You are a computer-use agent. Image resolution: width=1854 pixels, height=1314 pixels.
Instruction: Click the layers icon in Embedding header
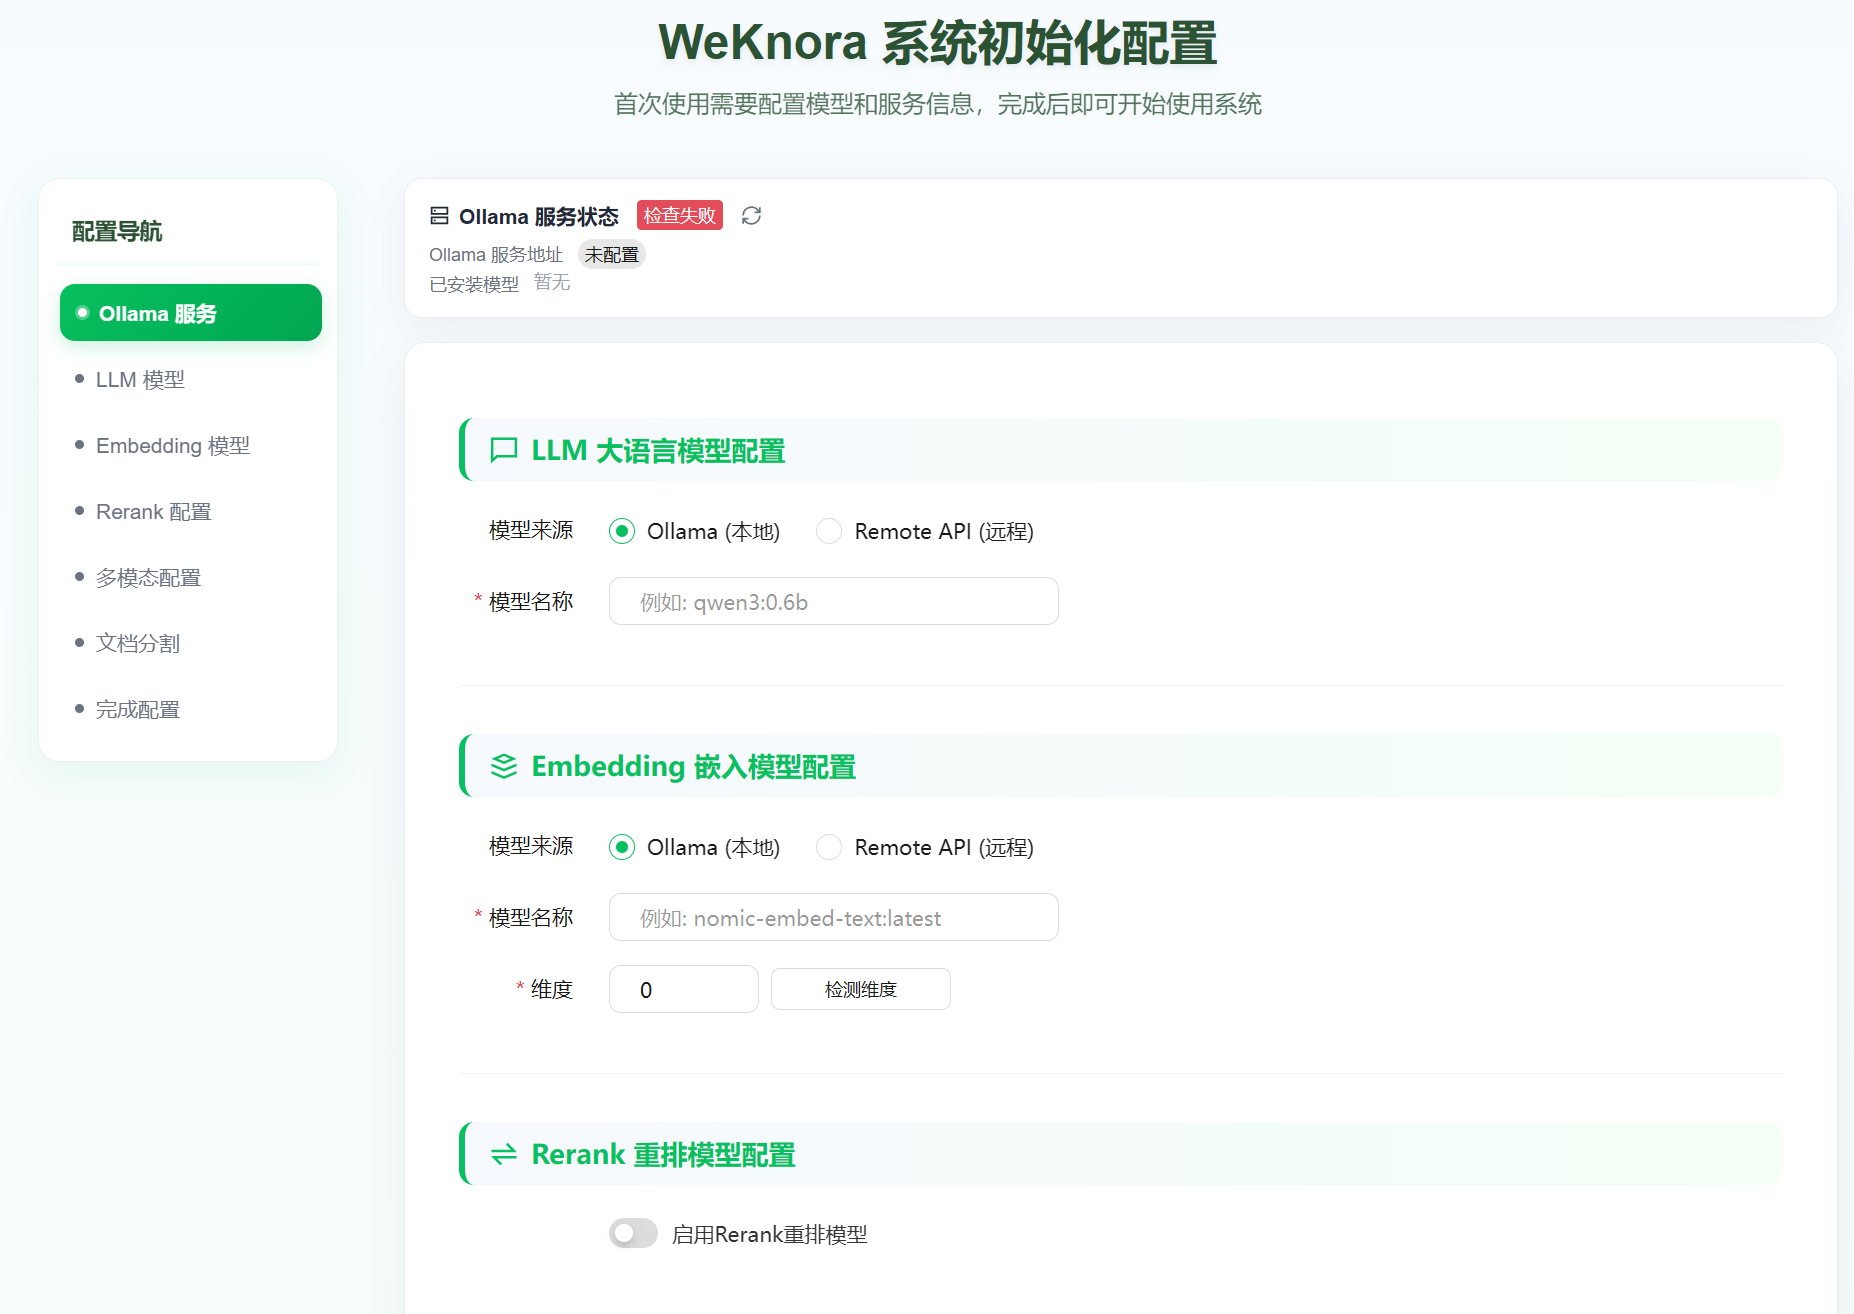point(504,767)
